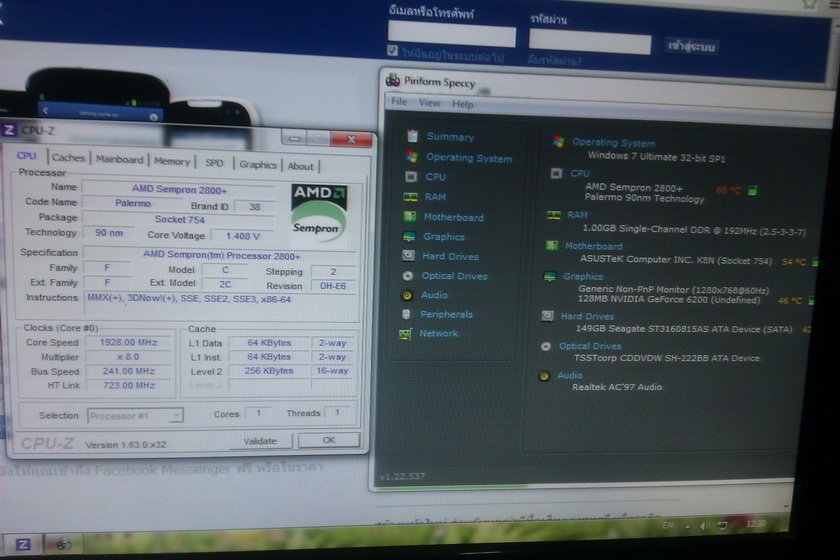Click the Hard Drives icon in Speccy sidebar
Image resolution: width=840 pixels, height=560 pixels.
pos(408,256)
